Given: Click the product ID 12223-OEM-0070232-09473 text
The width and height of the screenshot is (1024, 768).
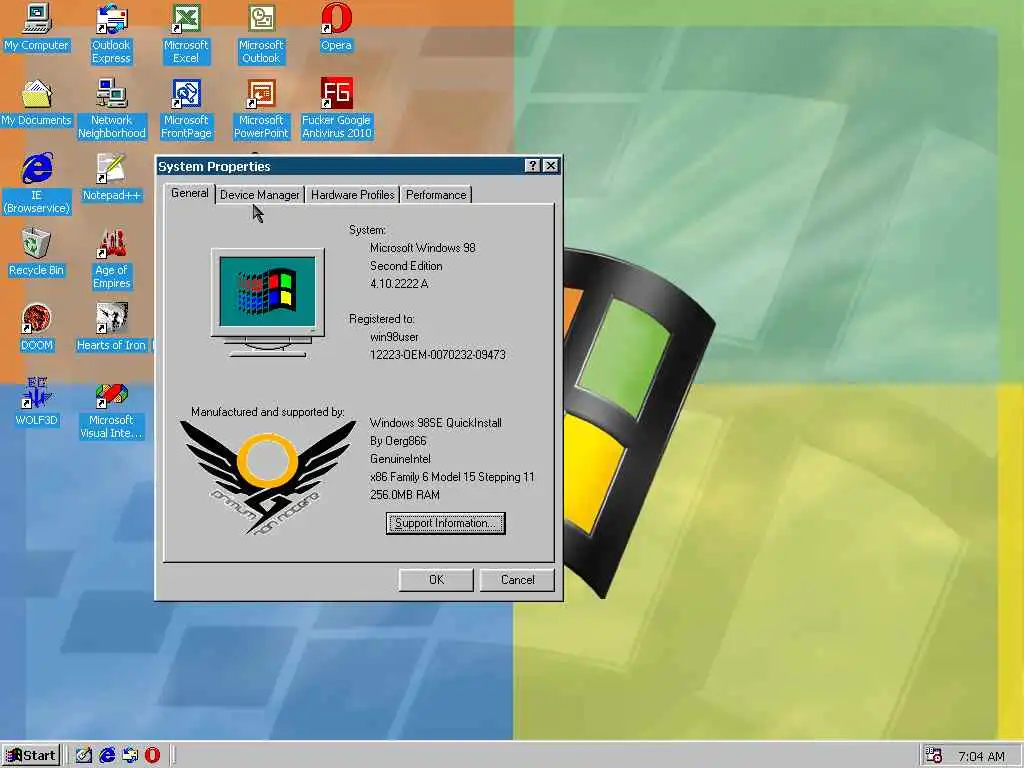Looking at the screenshot, I should (x=438, y=355).
